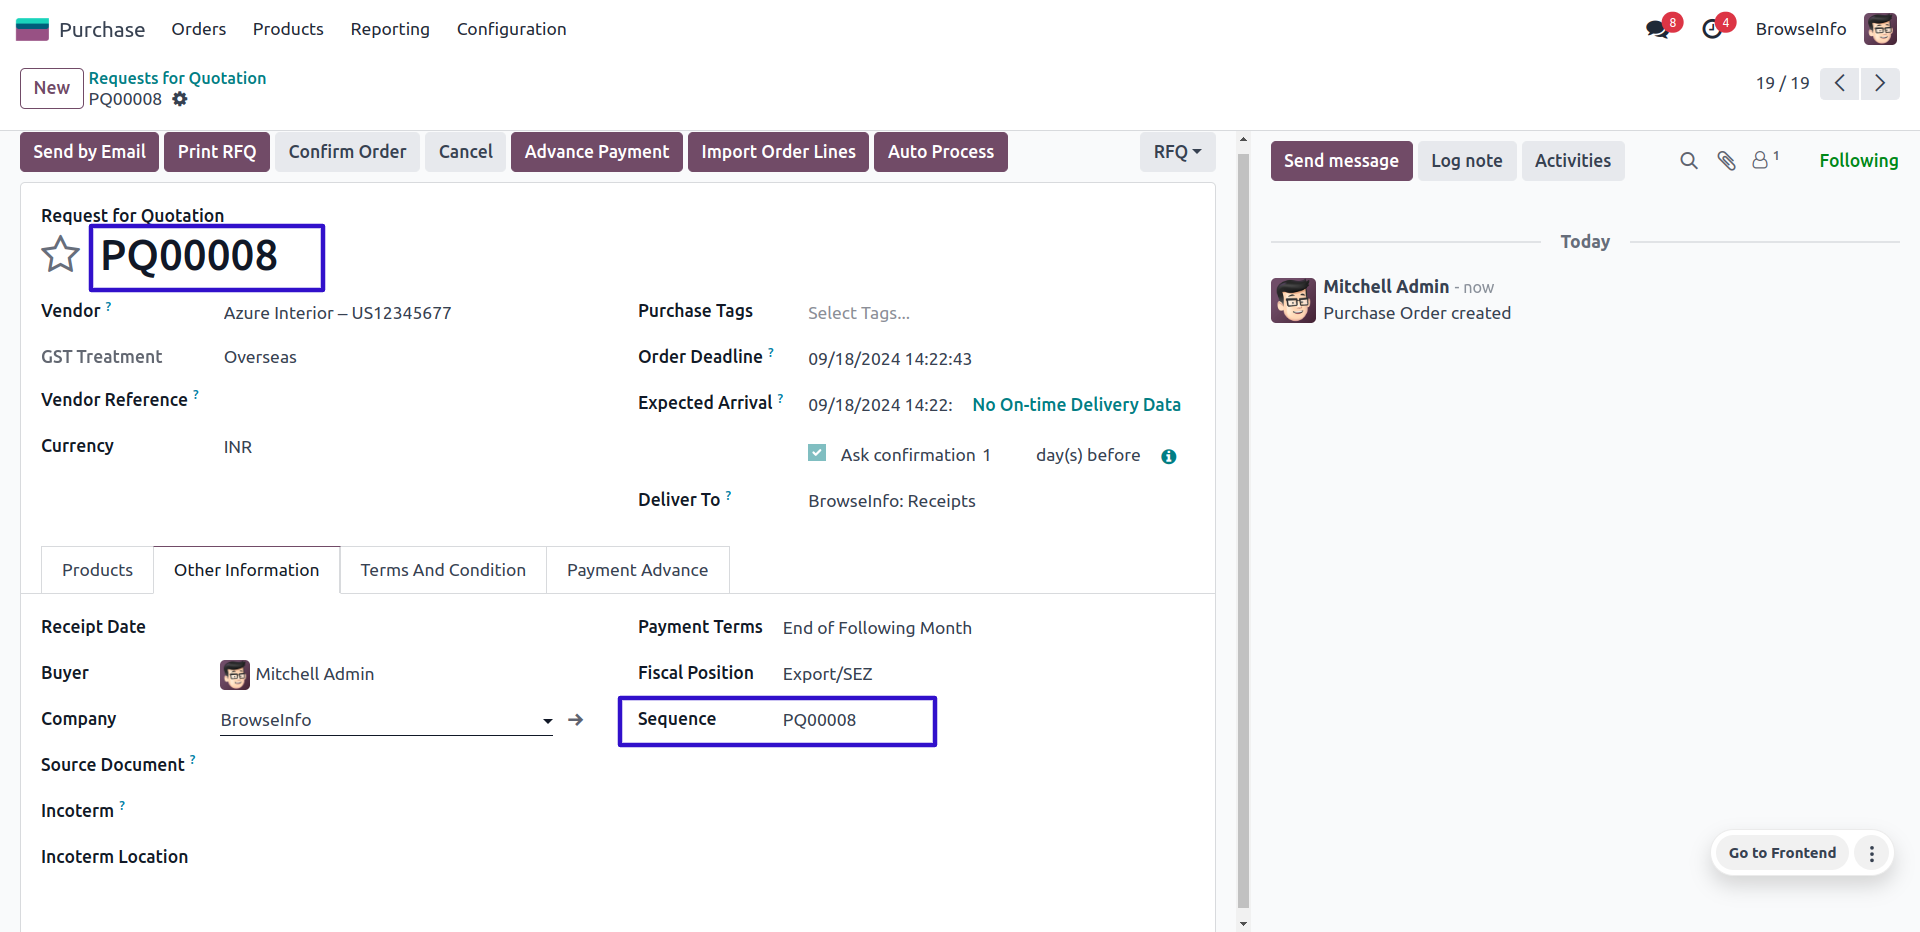
Task: Uncheck the Ask confirmation checkbox
Action: pyautogui.click(x=817, y=453)
